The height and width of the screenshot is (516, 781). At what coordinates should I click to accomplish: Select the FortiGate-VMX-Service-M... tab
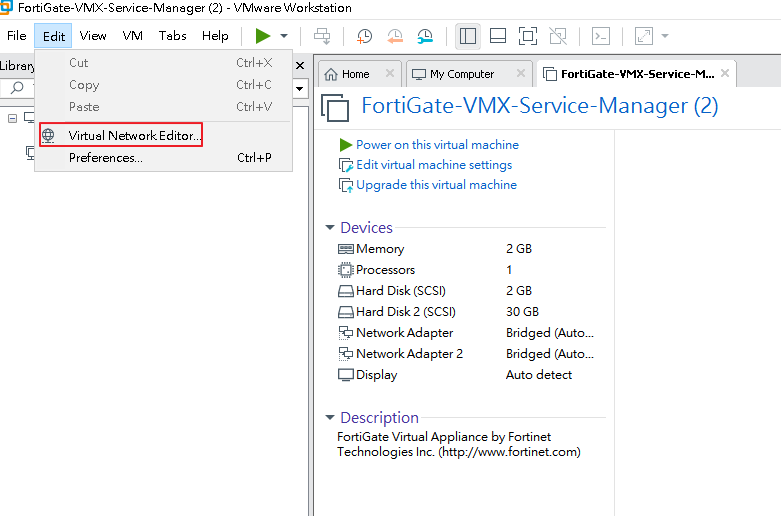638,74
